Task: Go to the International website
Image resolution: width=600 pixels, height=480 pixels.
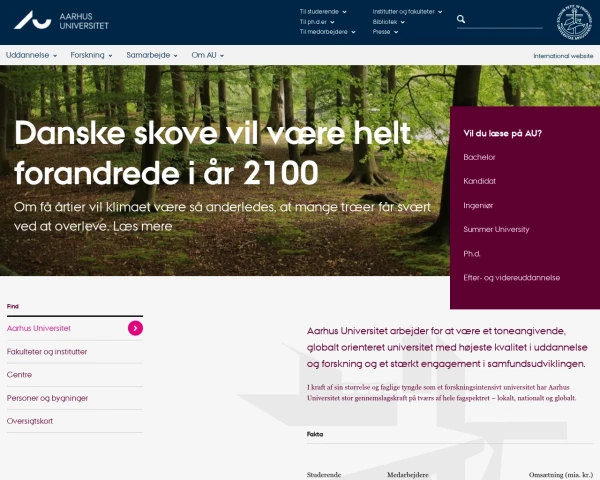Action: click(x=563, y=56)
